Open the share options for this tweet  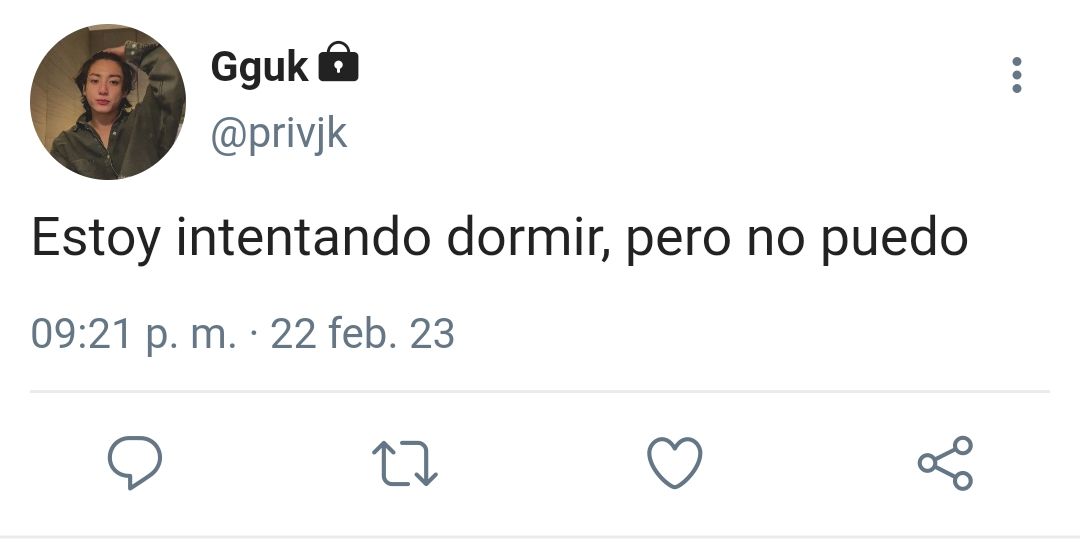coord(946,463)
